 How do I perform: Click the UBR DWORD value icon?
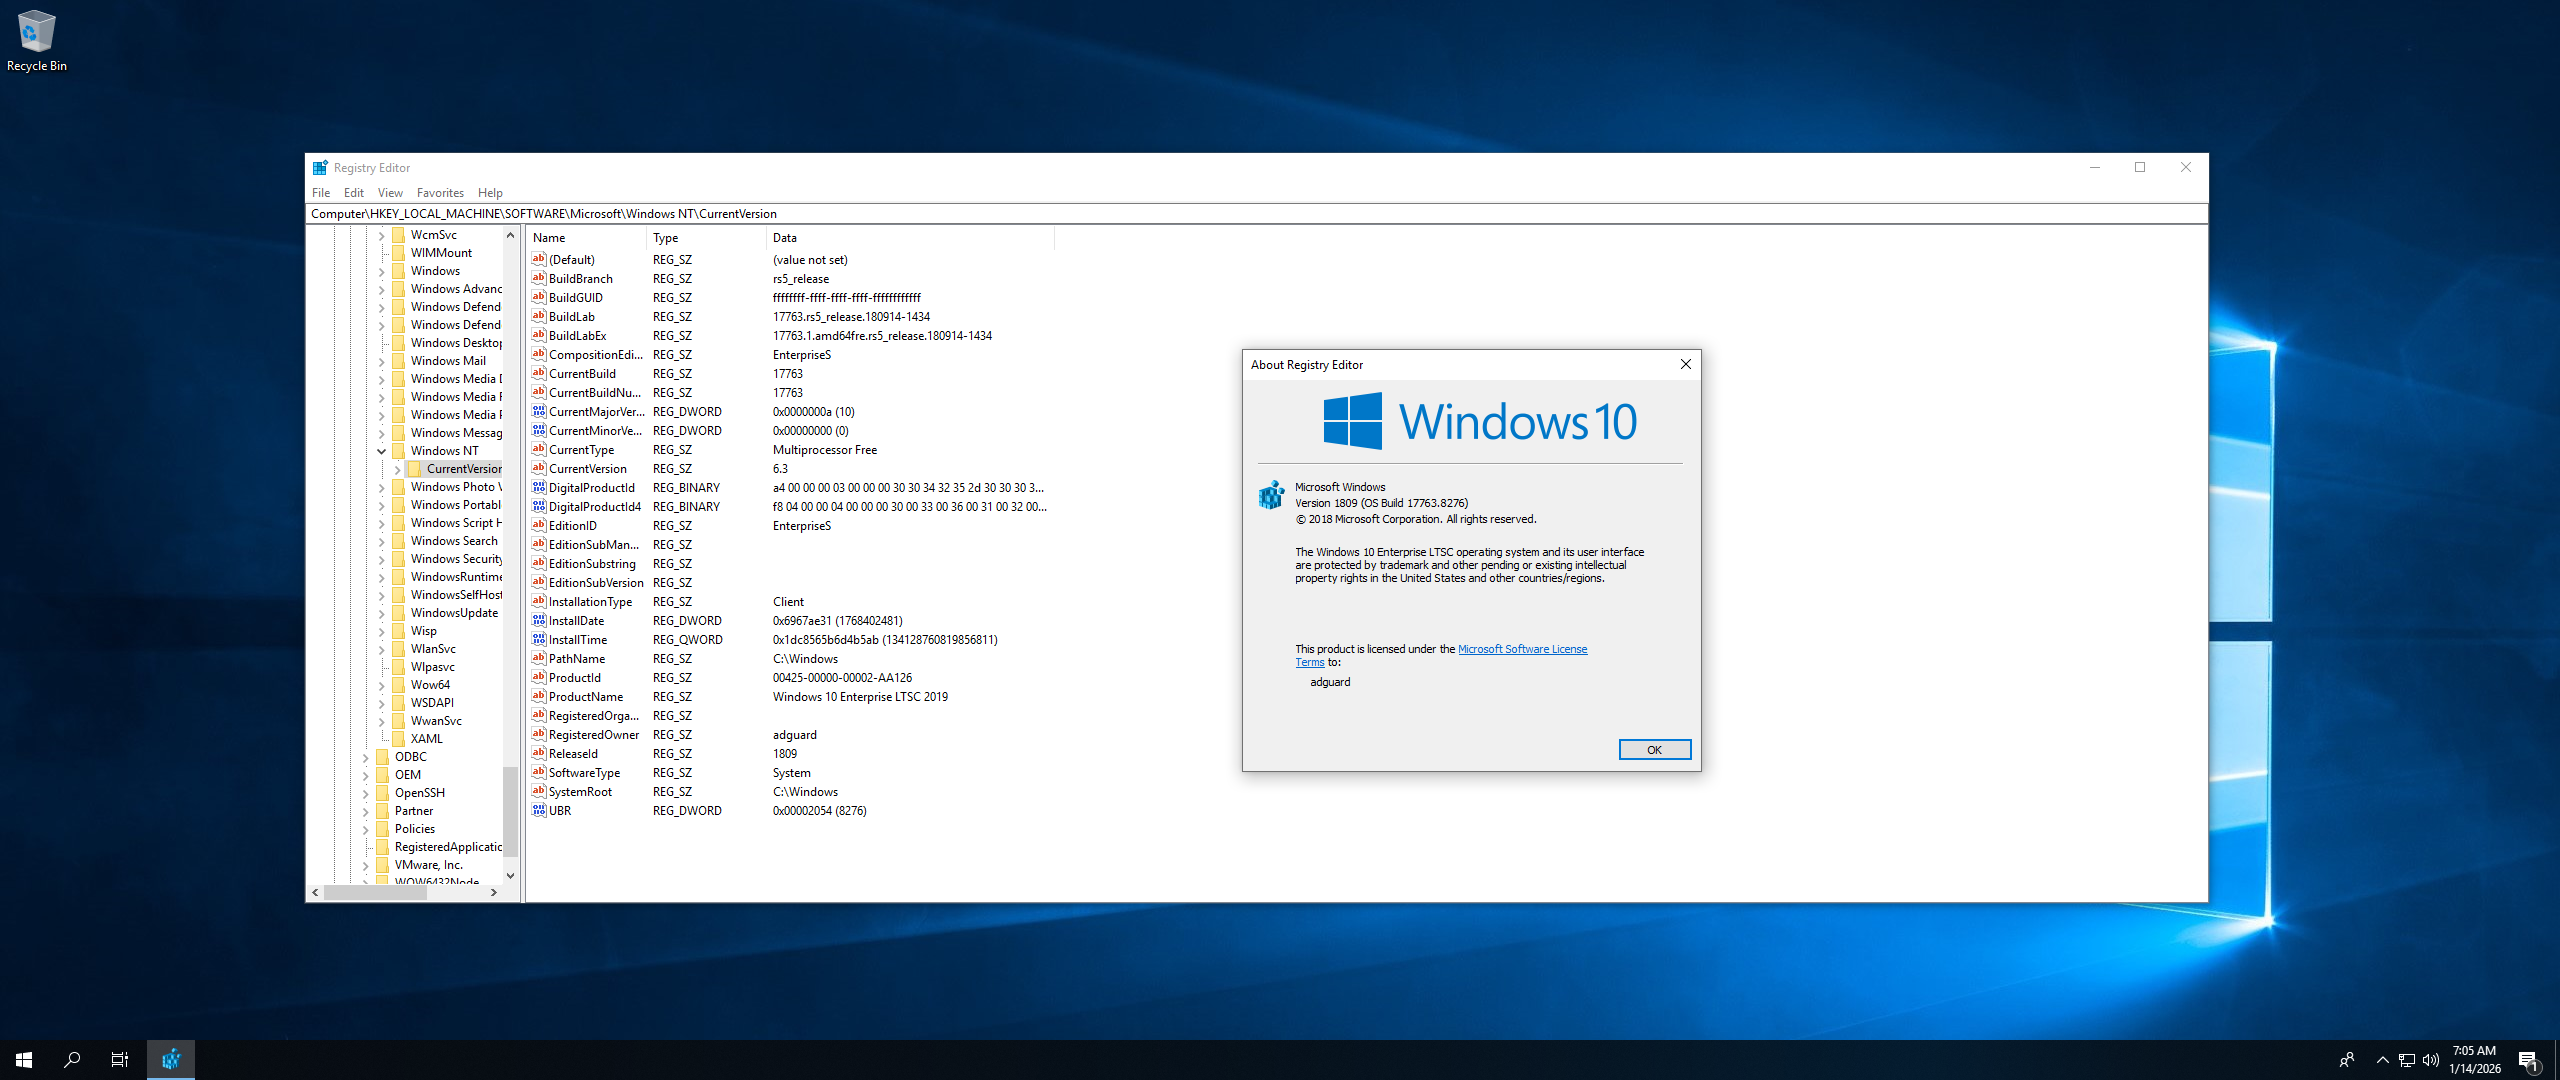pyautogui.click(x=539, y=811)
